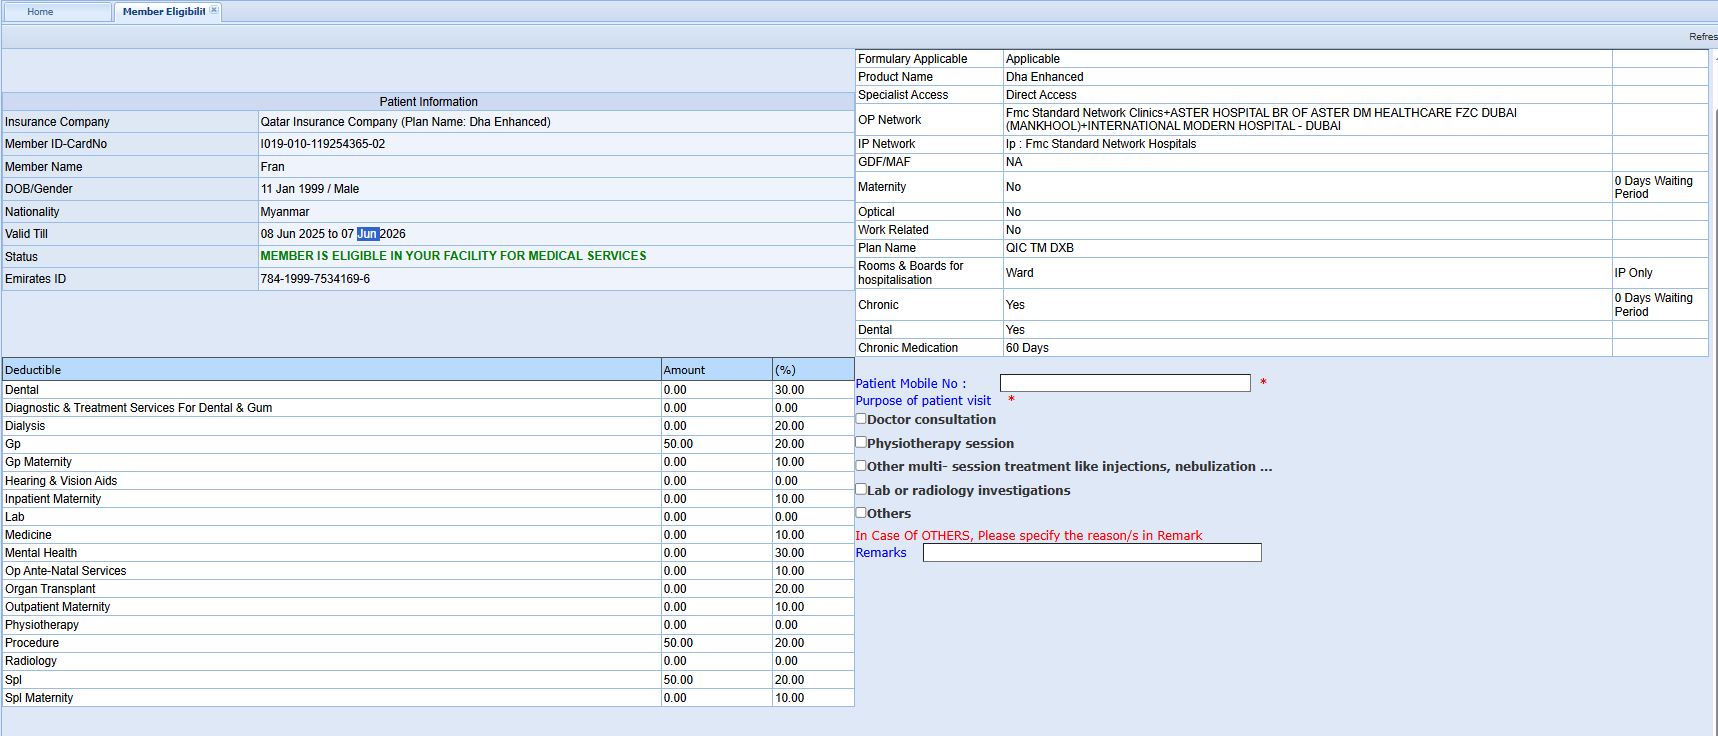This screenshot has height=736, width=1718.
Task: Click the Member ID-CardNo value
Action: [x=323, y=144]
